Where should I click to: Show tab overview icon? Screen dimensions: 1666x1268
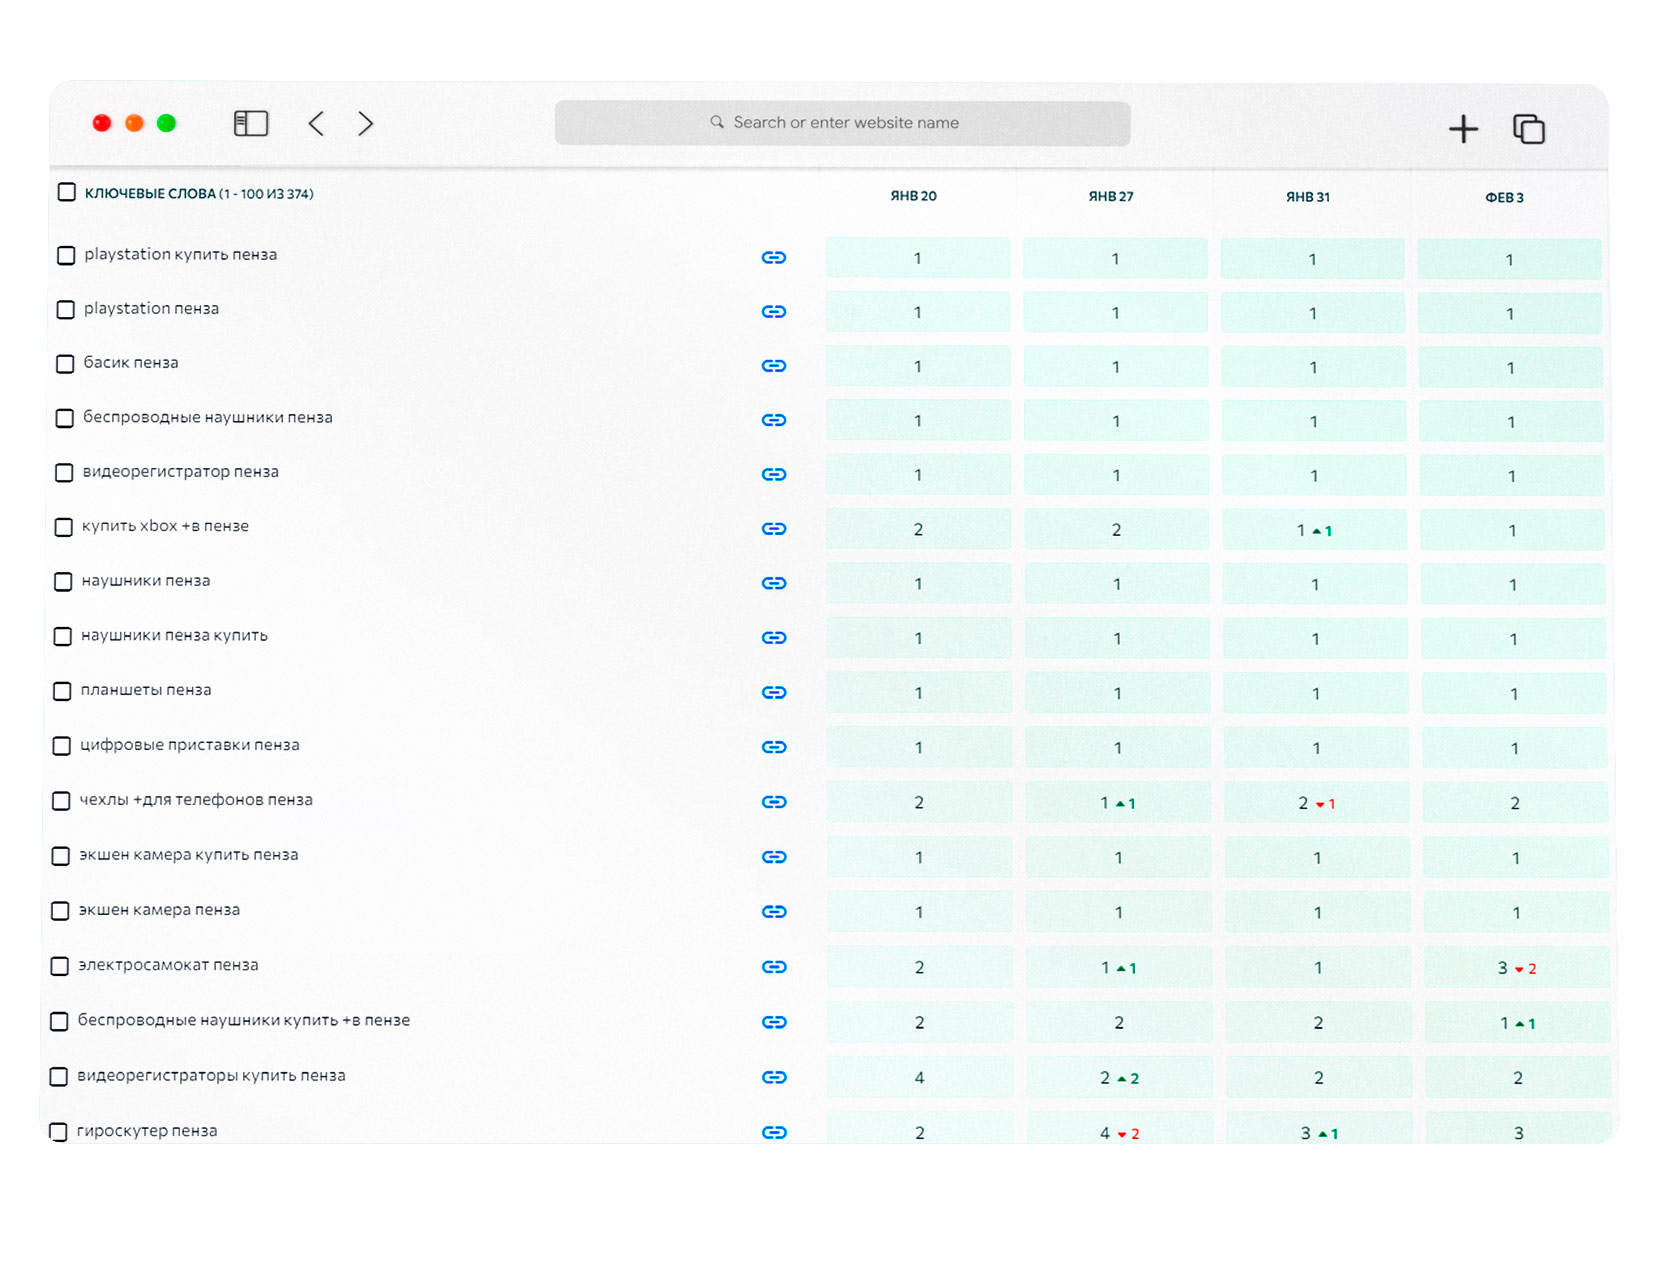coord(1529,128)
